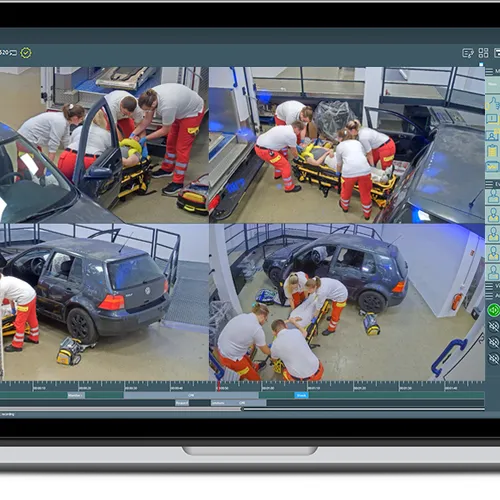Click the playback progress slider handle
This screenshot has height=500, width=500.
[242, 409]
